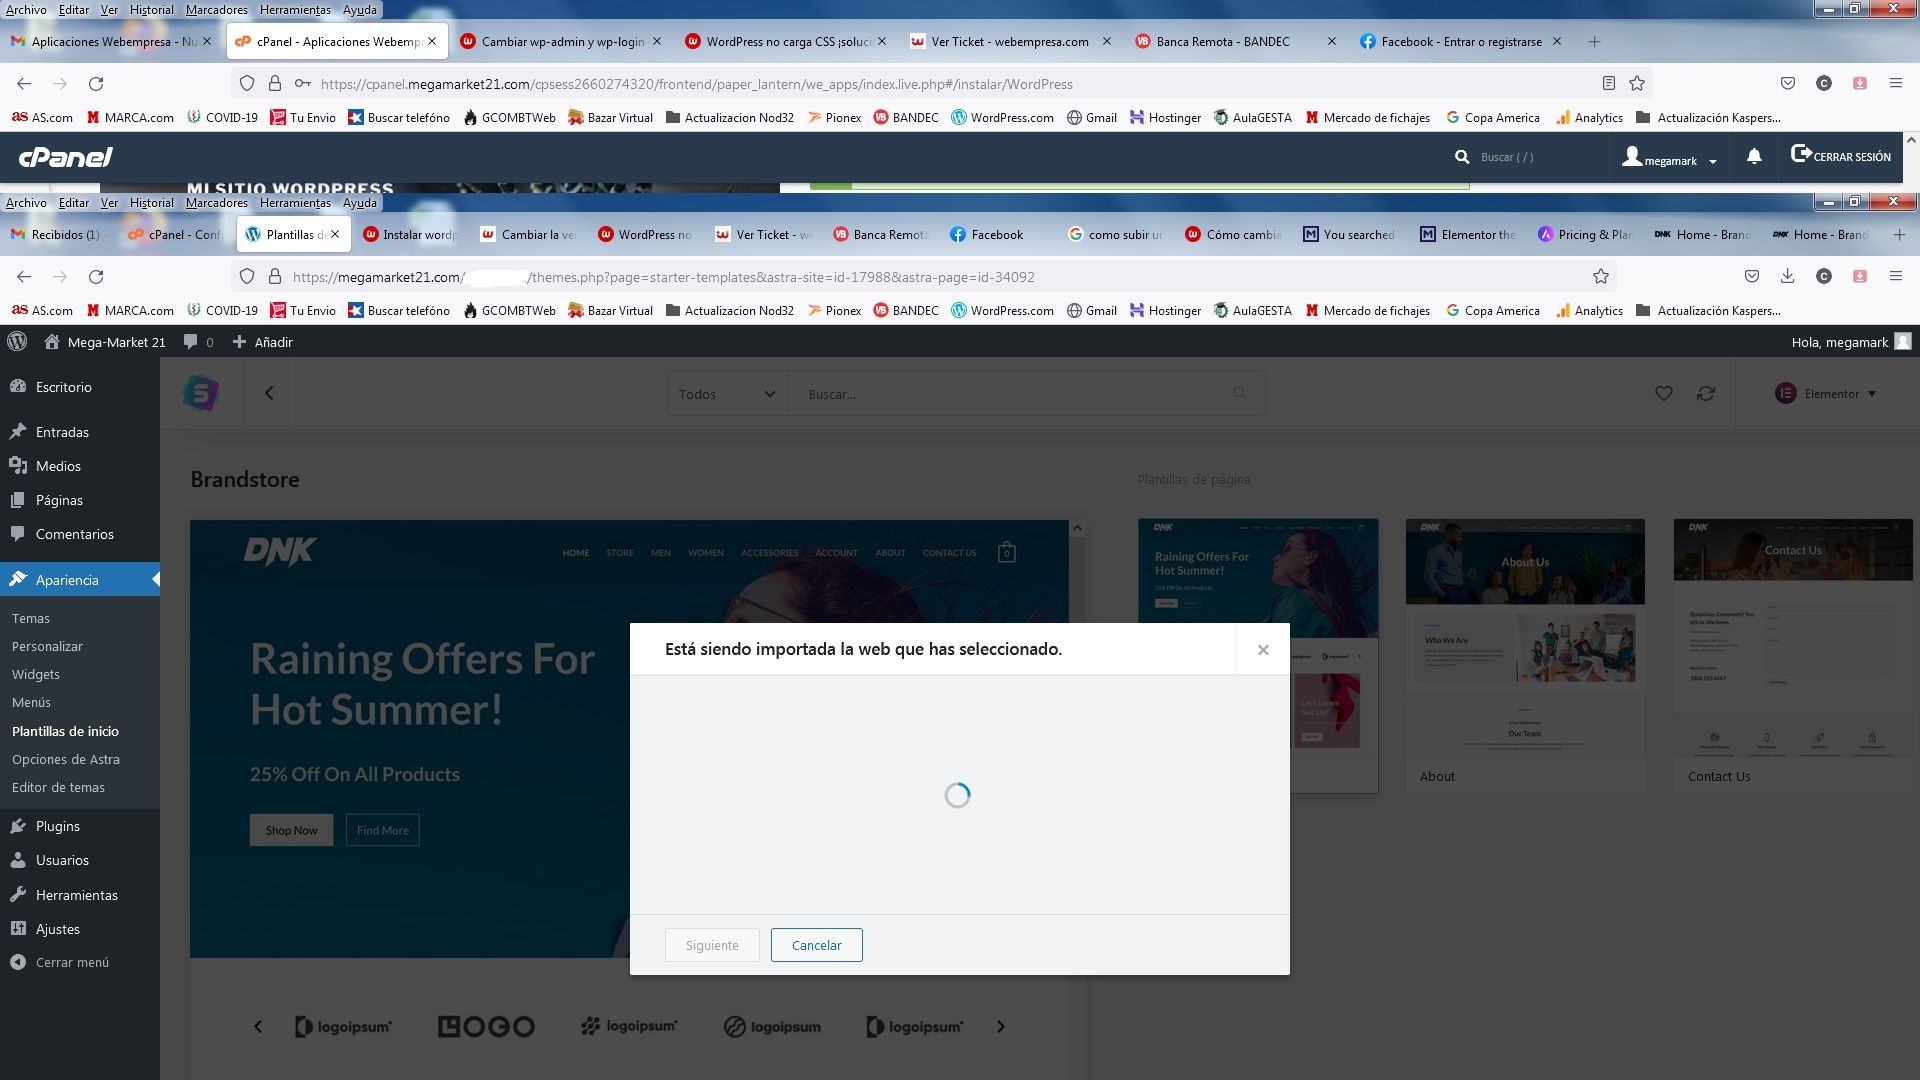Open Analytics bookmark in front browser
The width and height of the screenshot is (1920, 1080).
click(x=1589, y=310)
